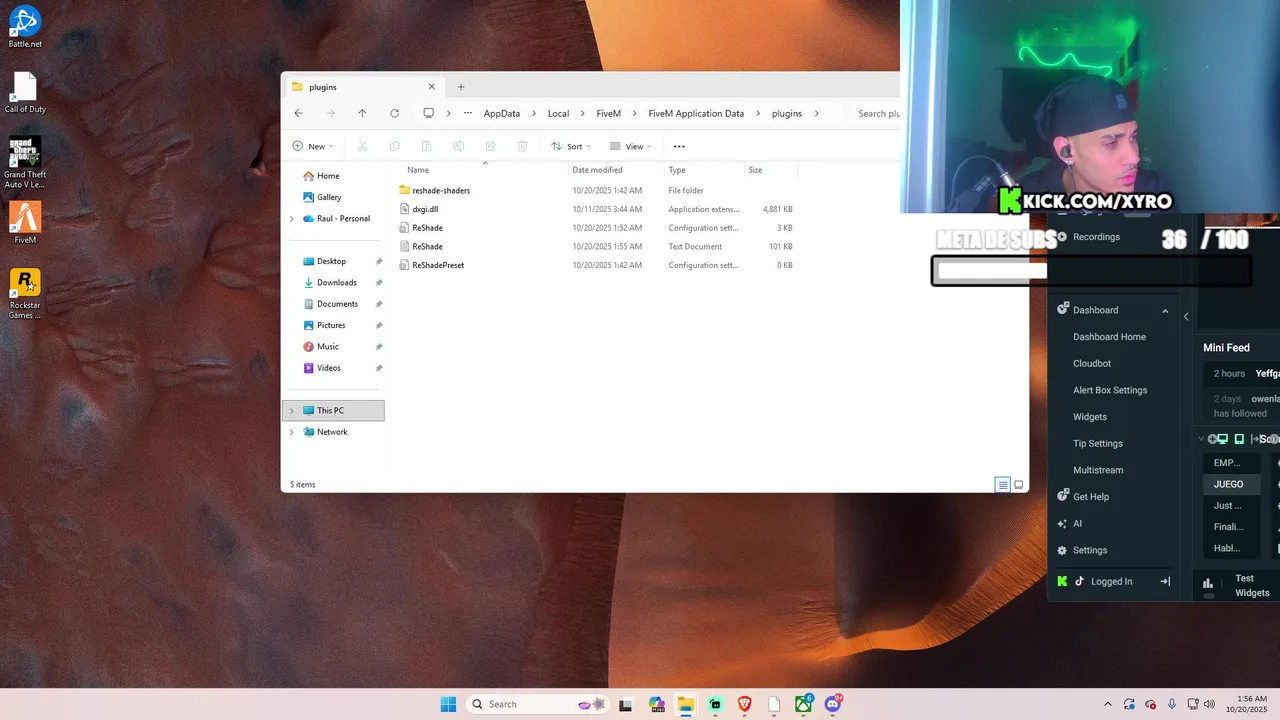Unpin Downloads from quick access
The height and width of the screenshot is (720, 1280).
pyautogui.click(x=379, y=283)
